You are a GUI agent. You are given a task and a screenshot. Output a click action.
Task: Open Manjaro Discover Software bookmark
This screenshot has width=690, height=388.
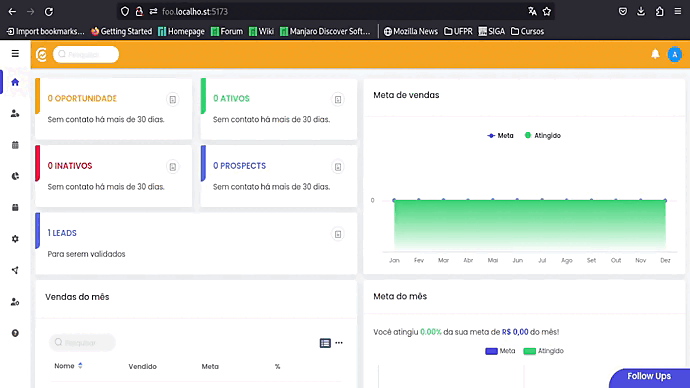325,31
